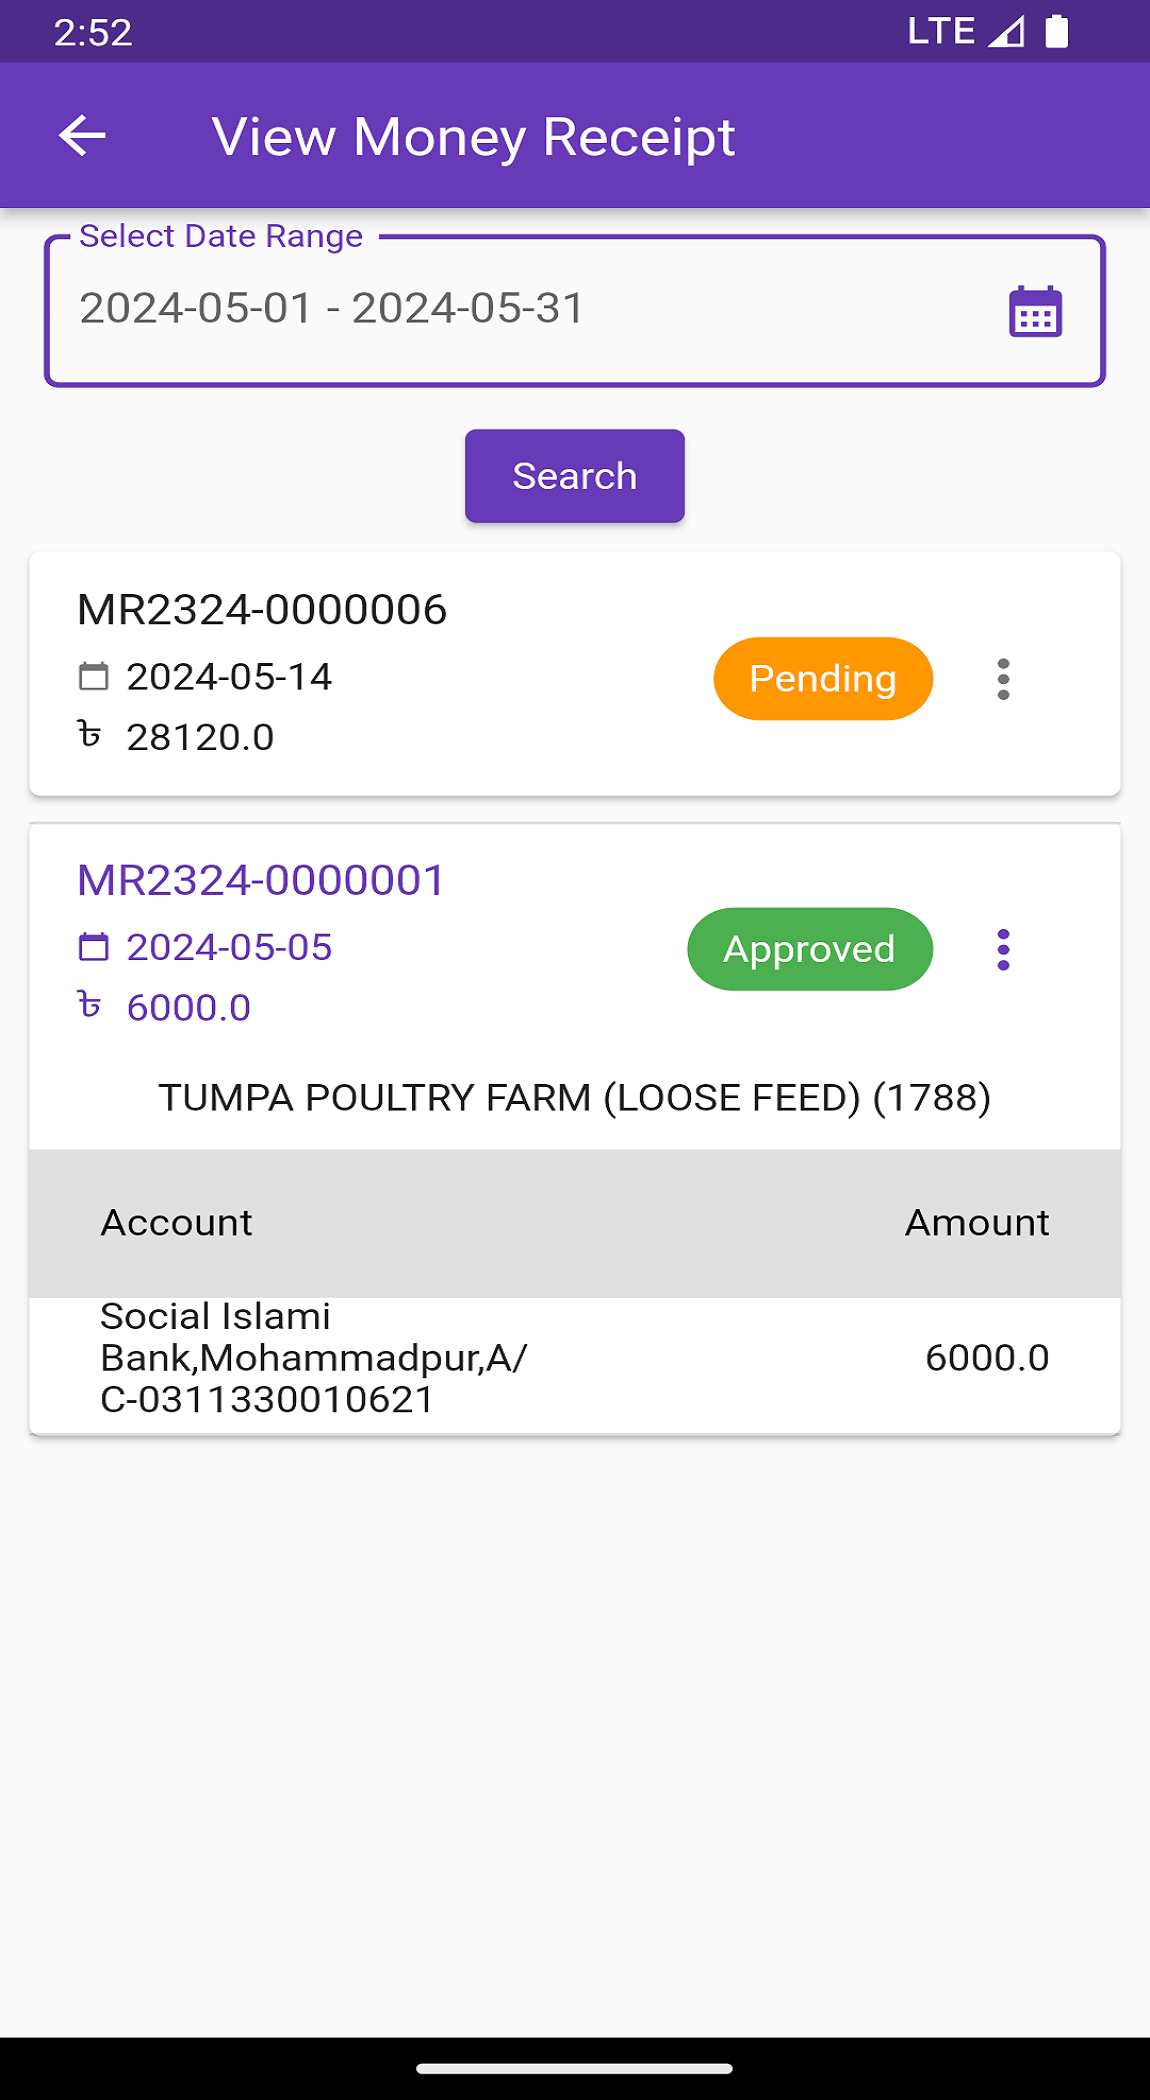Tap the back arrow icon
The width and height of the screenshot is (1150, 2100).
pyautogui.click(x=82, y=136)
